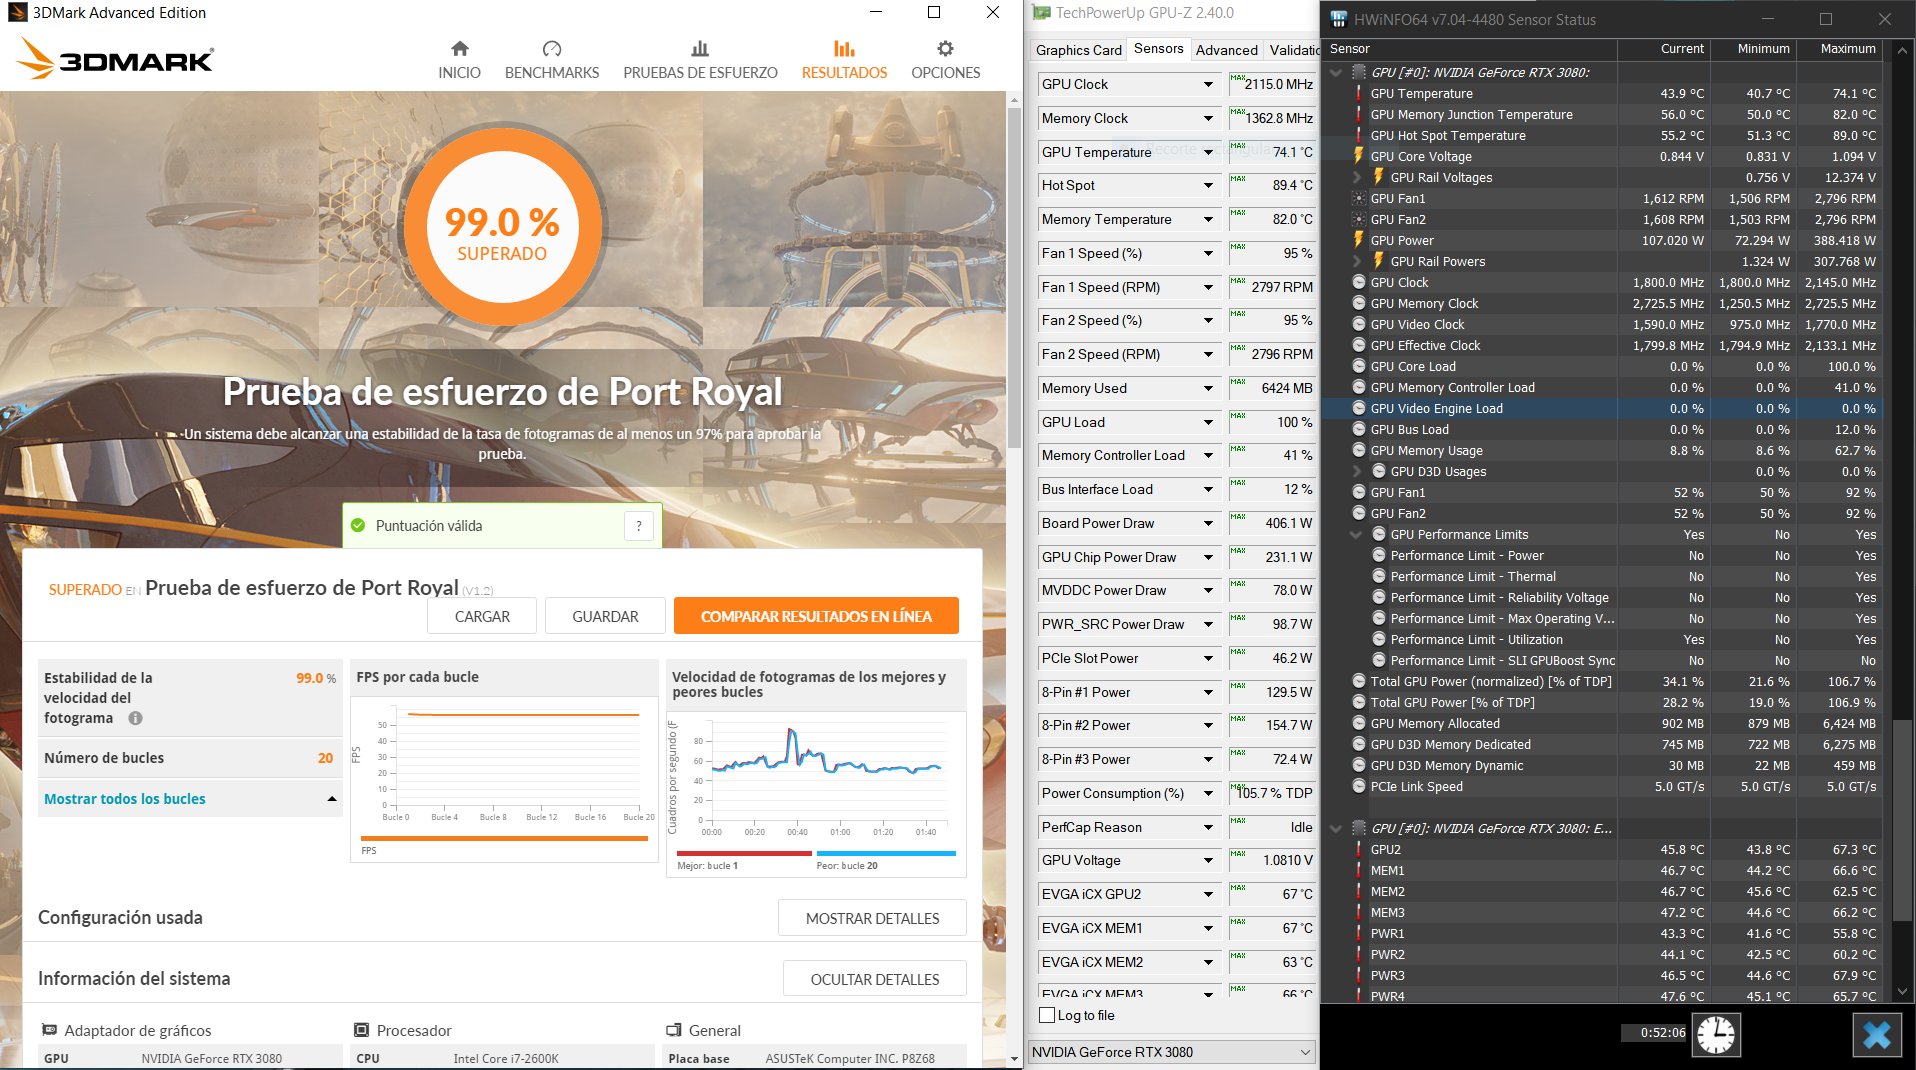This screenshot has height=1070, width=1916.
Task: Open the GPU Clock sensor dropdown
Action: click(x=1208, y=85)
